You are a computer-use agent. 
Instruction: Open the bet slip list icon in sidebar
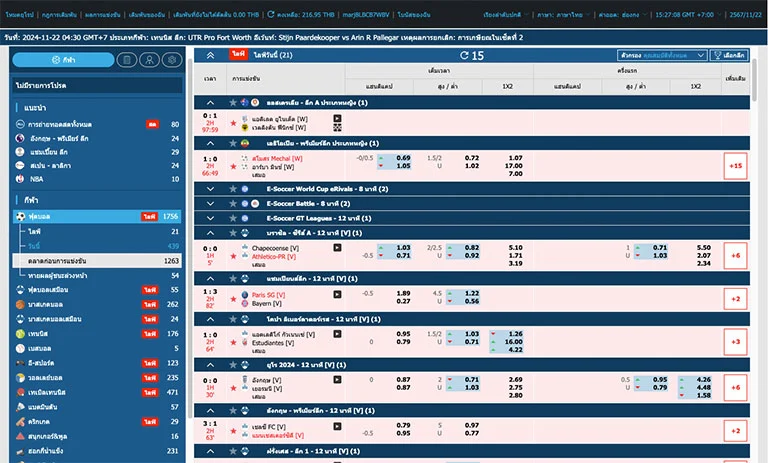125,60
